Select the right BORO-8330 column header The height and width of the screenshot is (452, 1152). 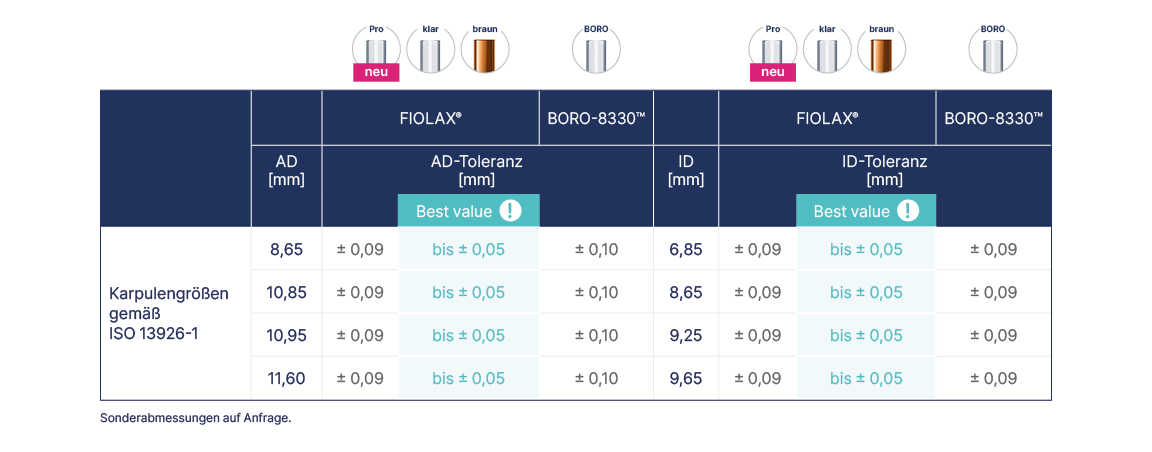click(x=993, y=118)
